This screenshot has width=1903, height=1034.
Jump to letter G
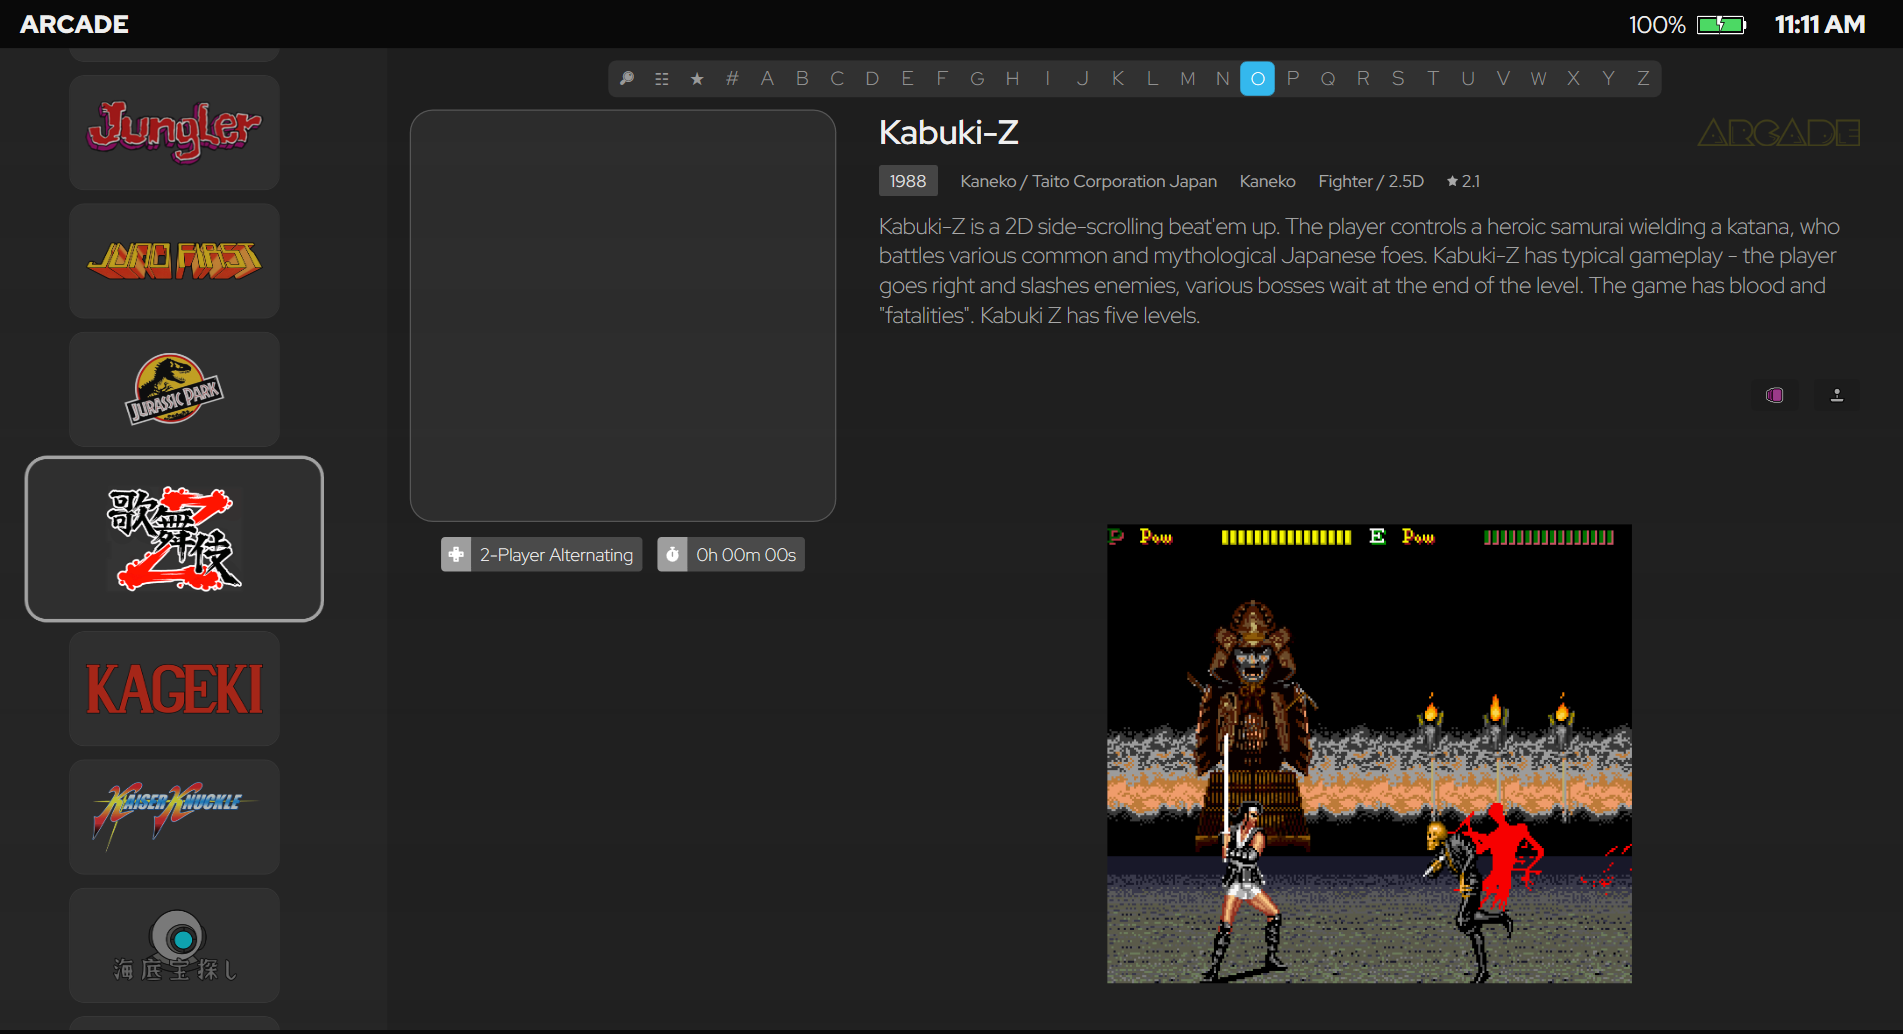[x=977, y=79]
